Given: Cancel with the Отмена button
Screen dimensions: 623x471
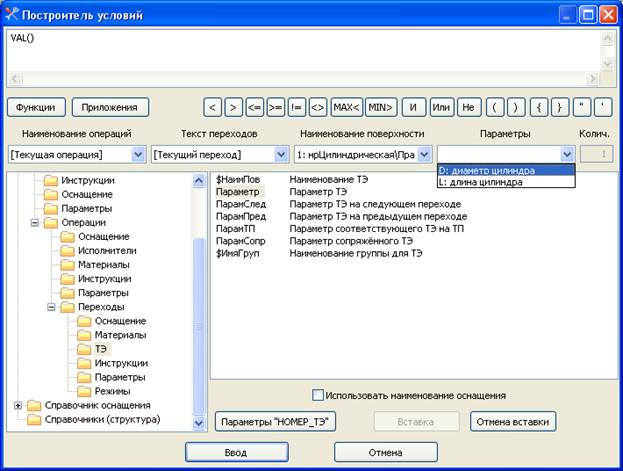Looking at the screenshot, I should [386, 452].
